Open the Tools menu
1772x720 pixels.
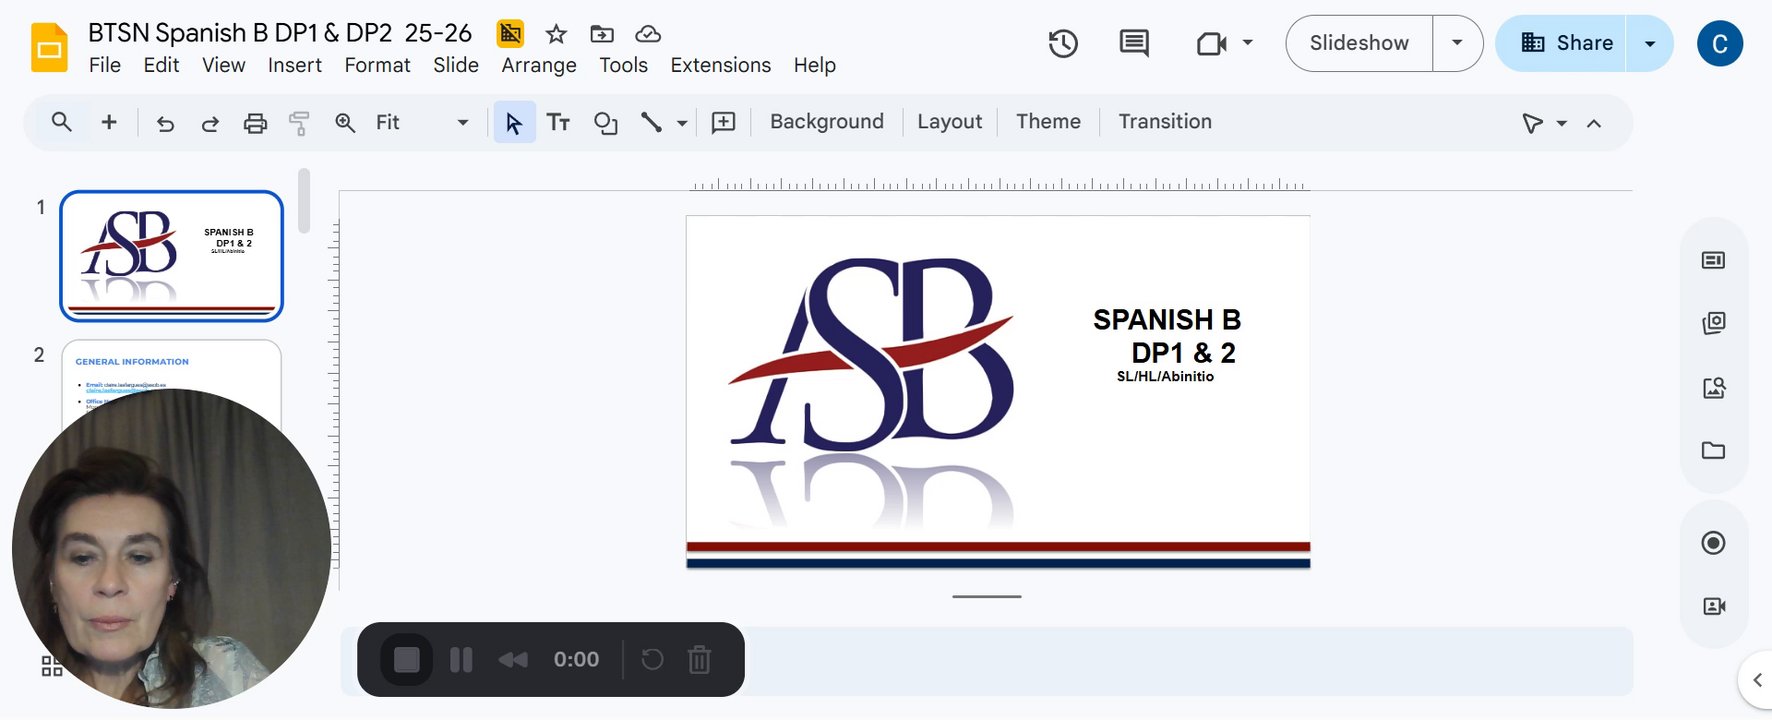pos(623,65)
